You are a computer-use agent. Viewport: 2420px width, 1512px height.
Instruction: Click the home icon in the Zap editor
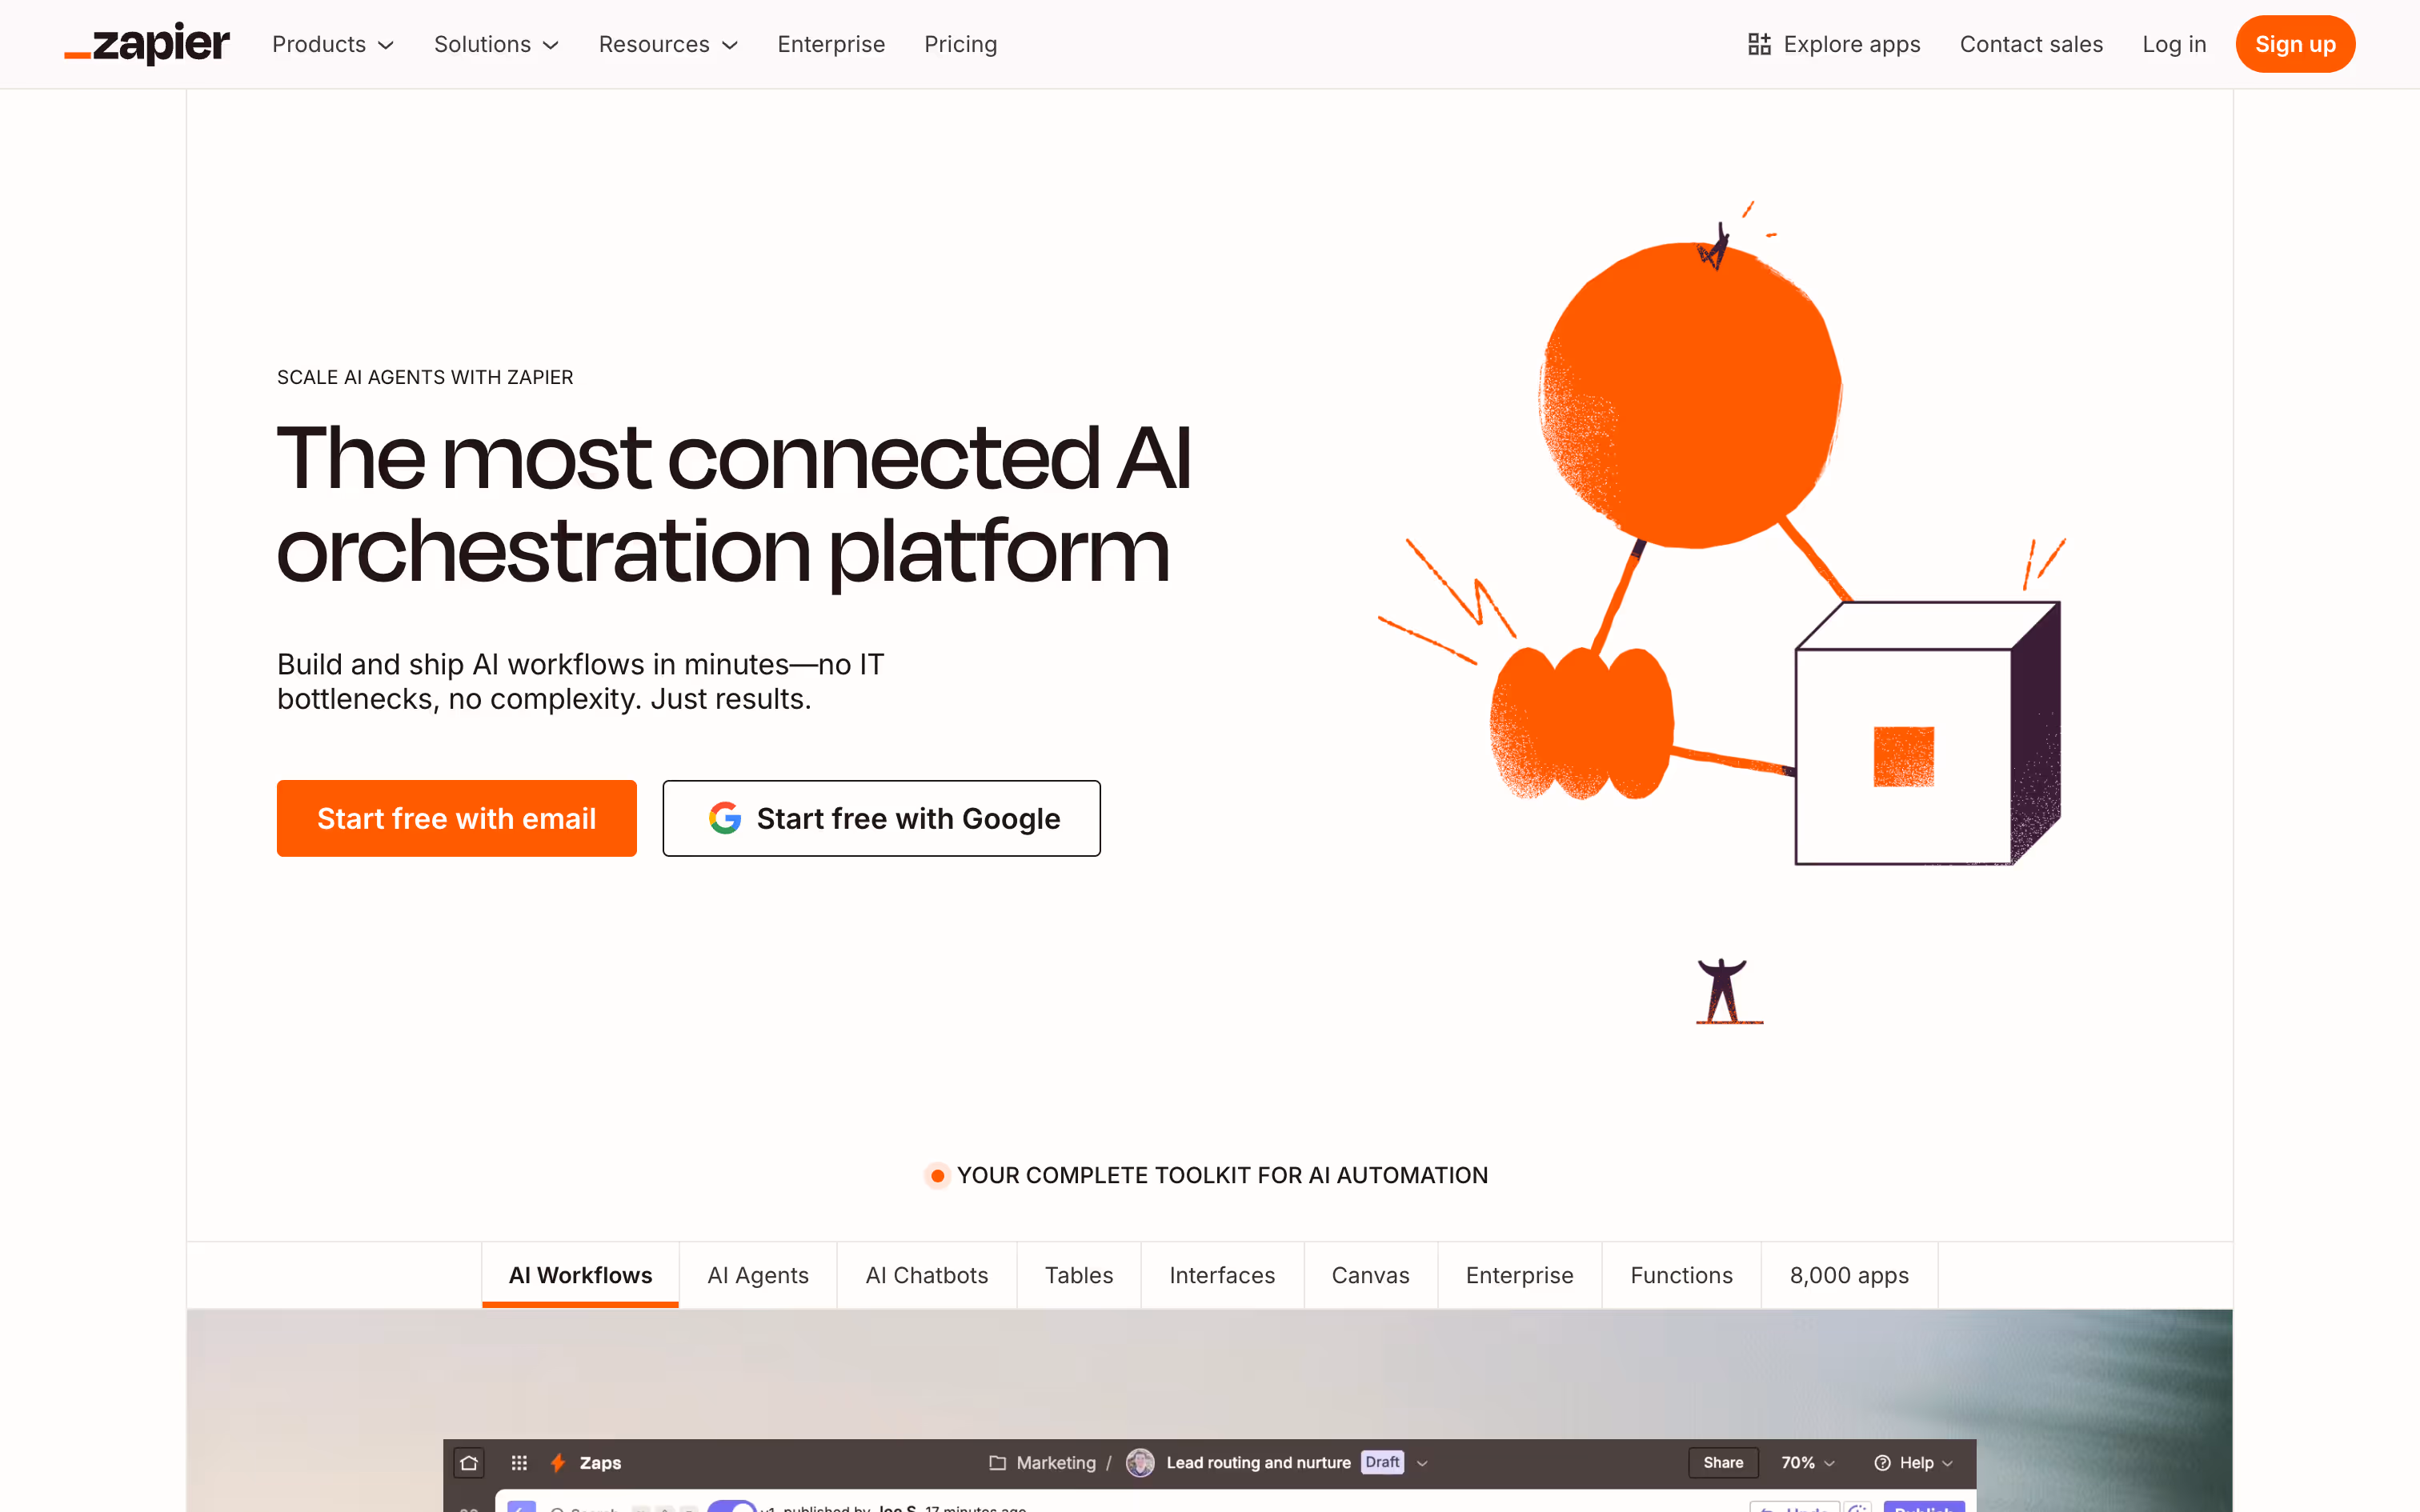click(x=469, y=1463)
